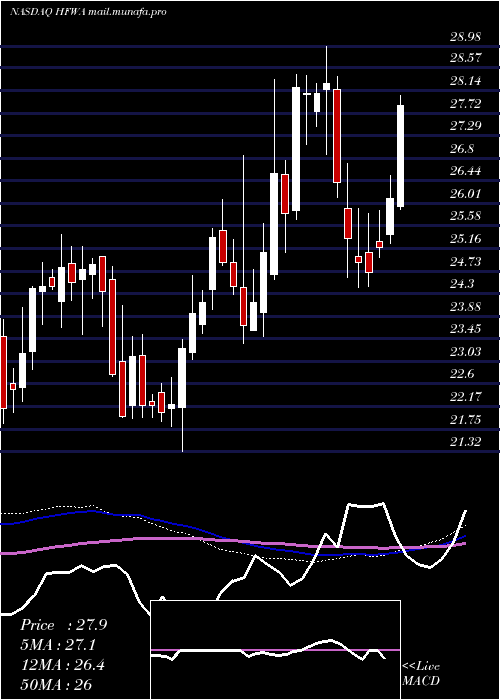The width and height of the screenshot is (500, 700).
Task: Select the 26.44 price axis label
Action: [466, 171]
